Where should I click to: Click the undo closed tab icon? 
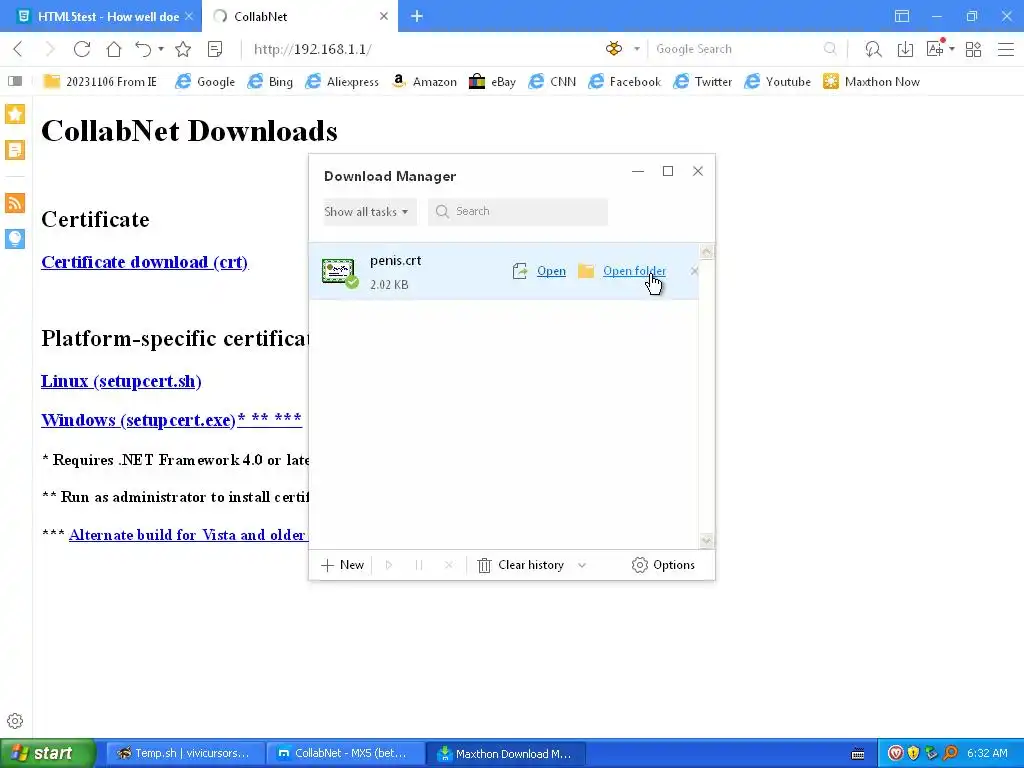(144, 49)
